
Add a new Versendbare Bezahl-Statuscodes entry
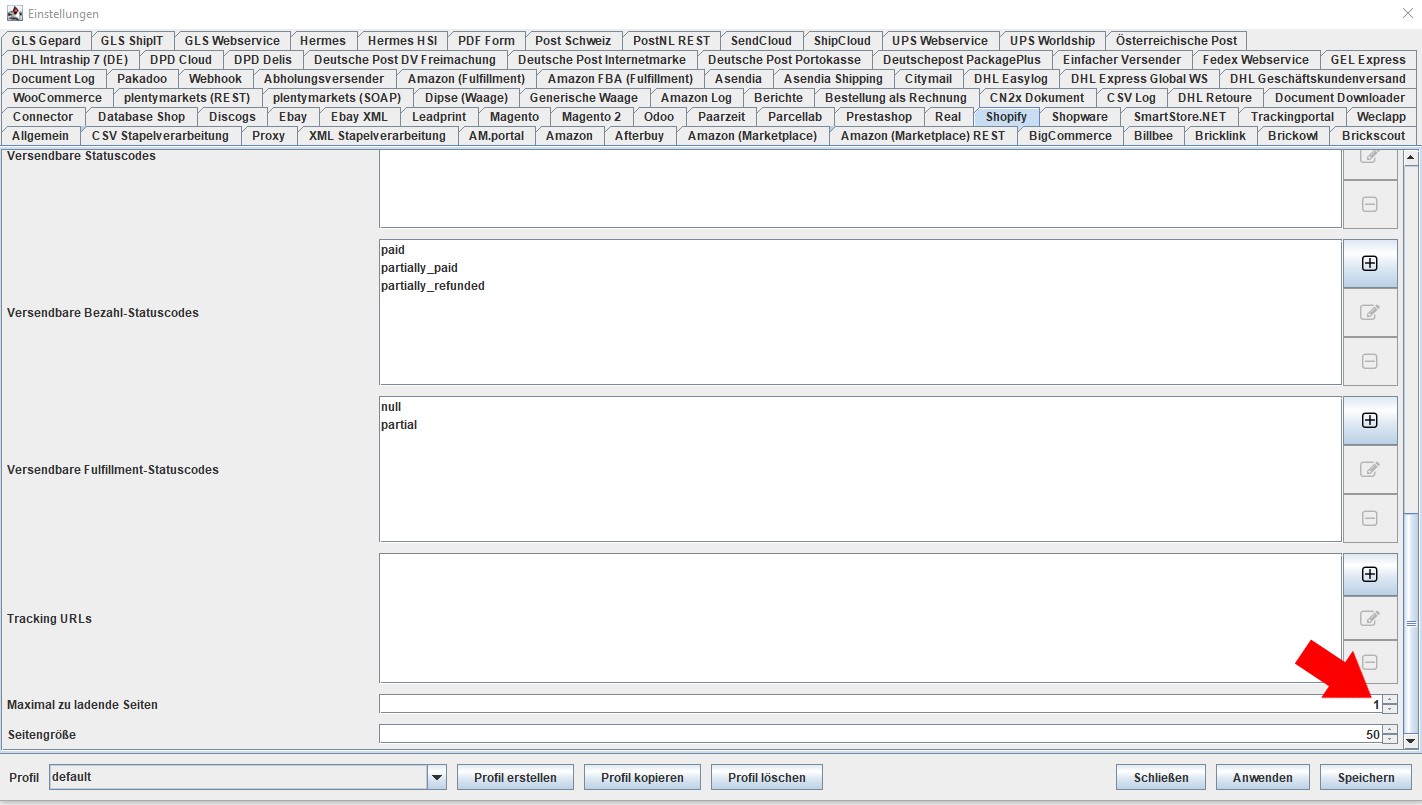point(1370,263)
